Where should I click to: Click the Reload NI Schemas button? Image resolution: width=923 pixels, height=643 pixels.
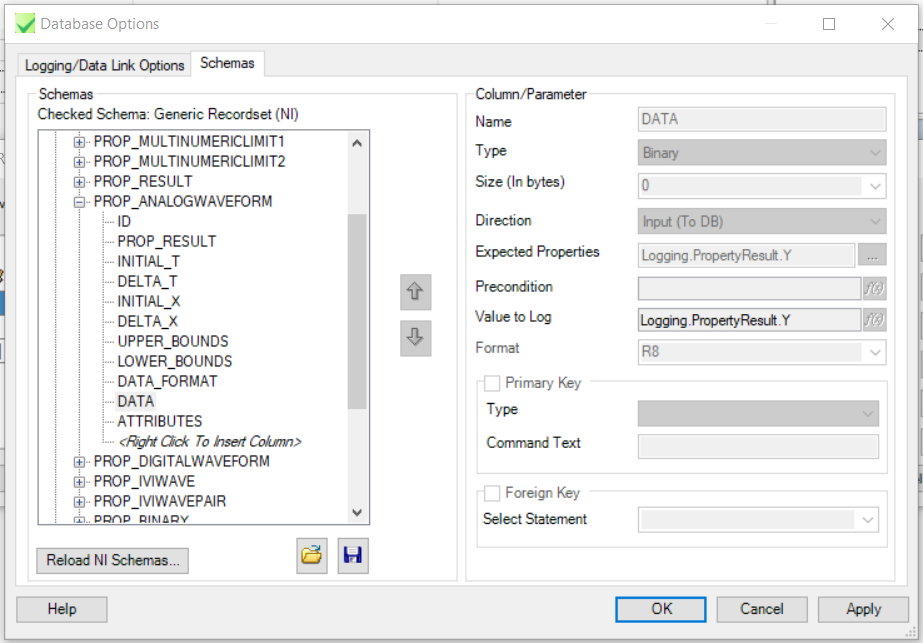pyautogui.click(x=112, y=560)
